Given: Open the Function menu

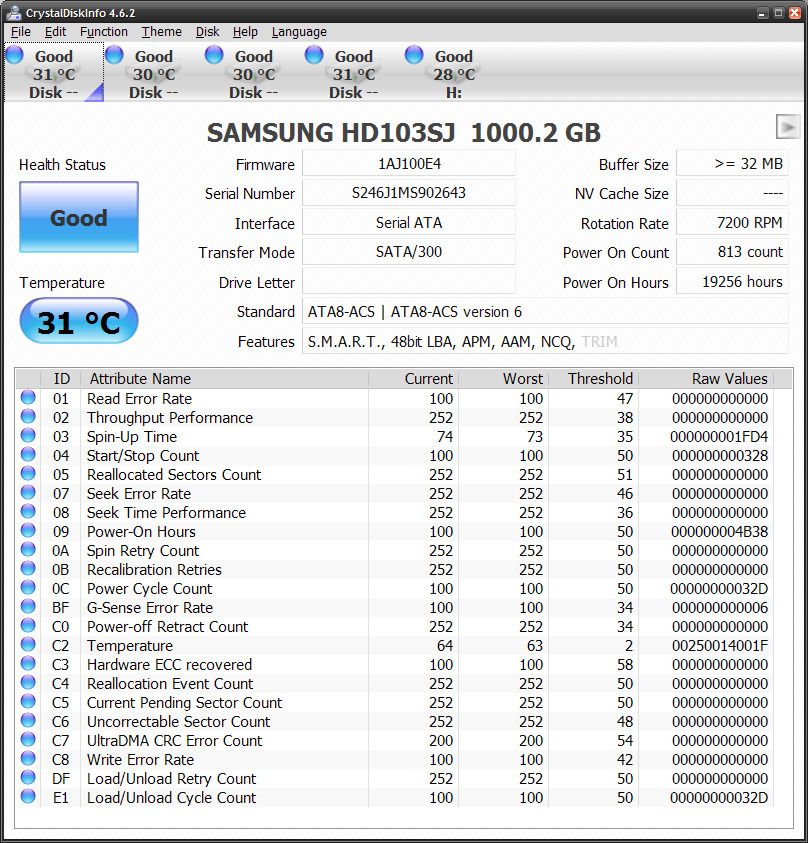Looking at the screenshot, I should (104, 32).
